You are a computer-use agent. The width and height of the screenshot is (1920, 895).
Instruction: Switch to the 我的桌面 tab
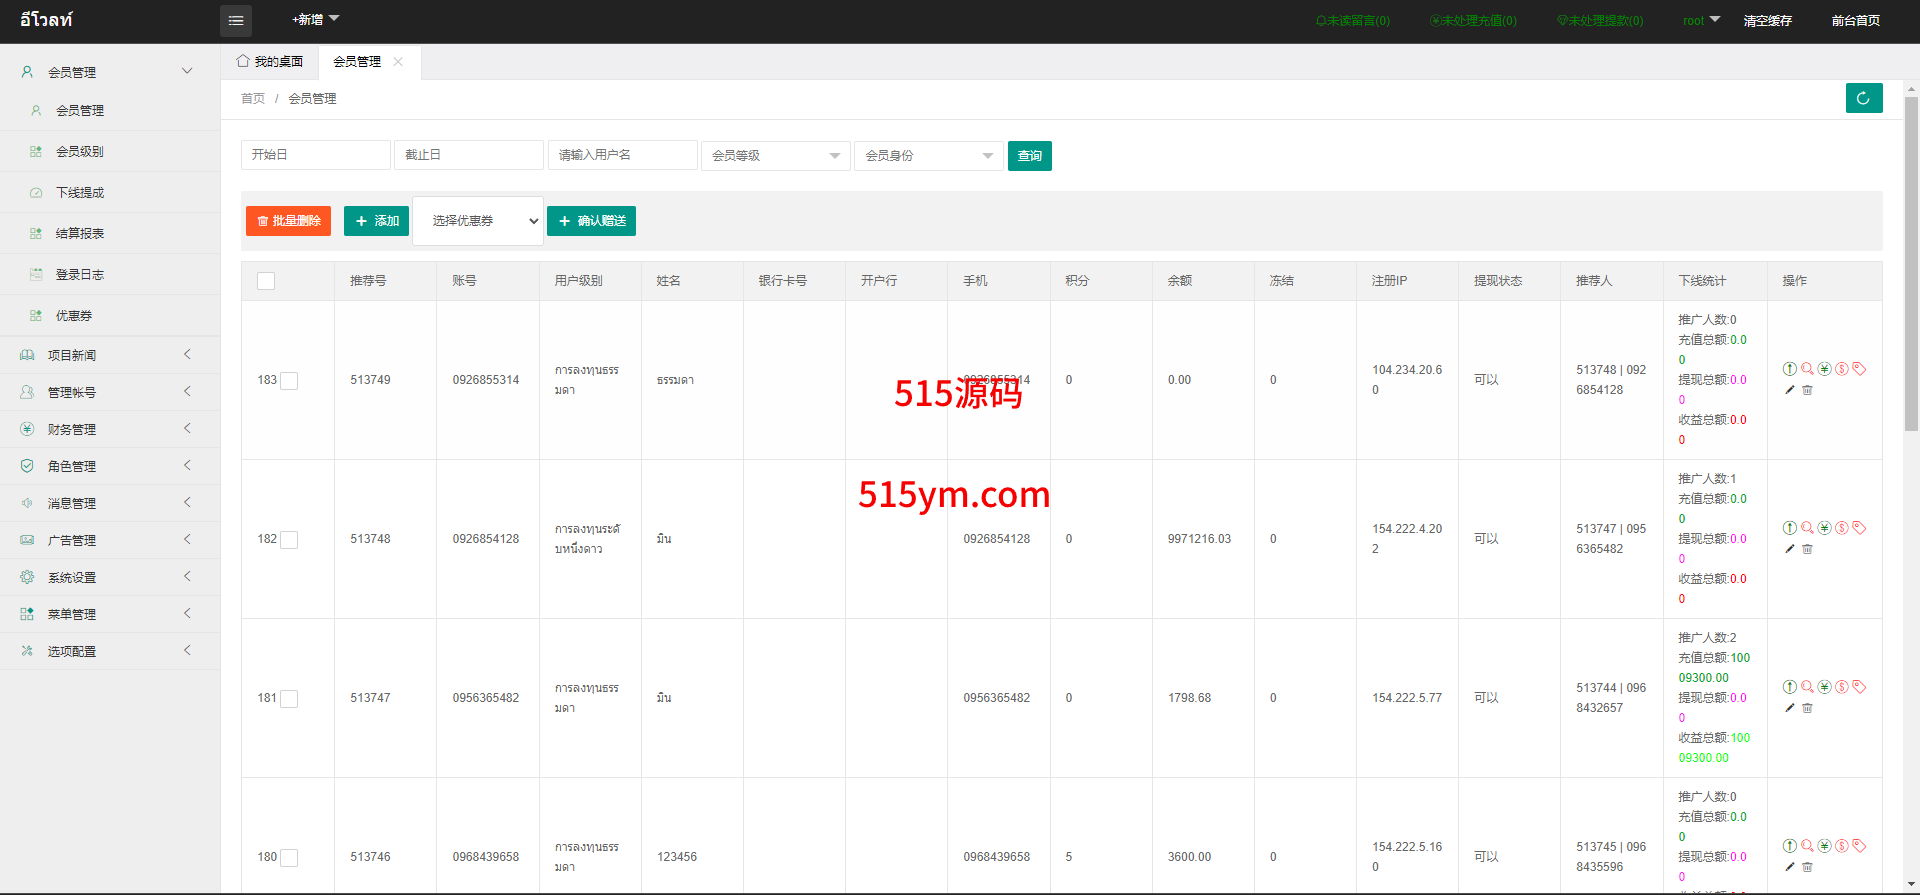click(x=270, y=62)
